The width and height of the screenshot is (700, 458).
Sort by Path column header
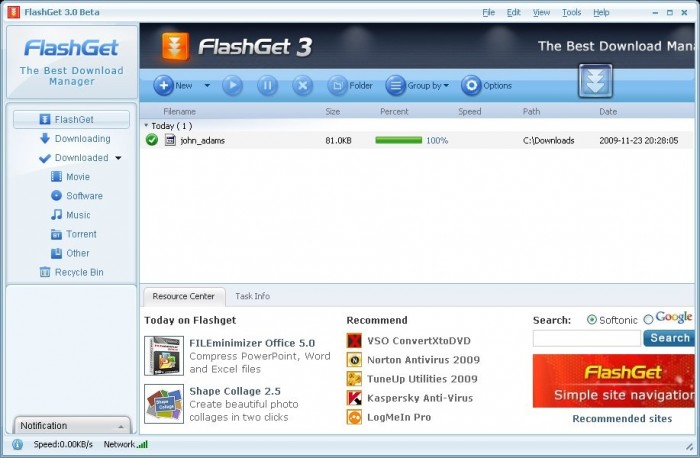point(531,112)
